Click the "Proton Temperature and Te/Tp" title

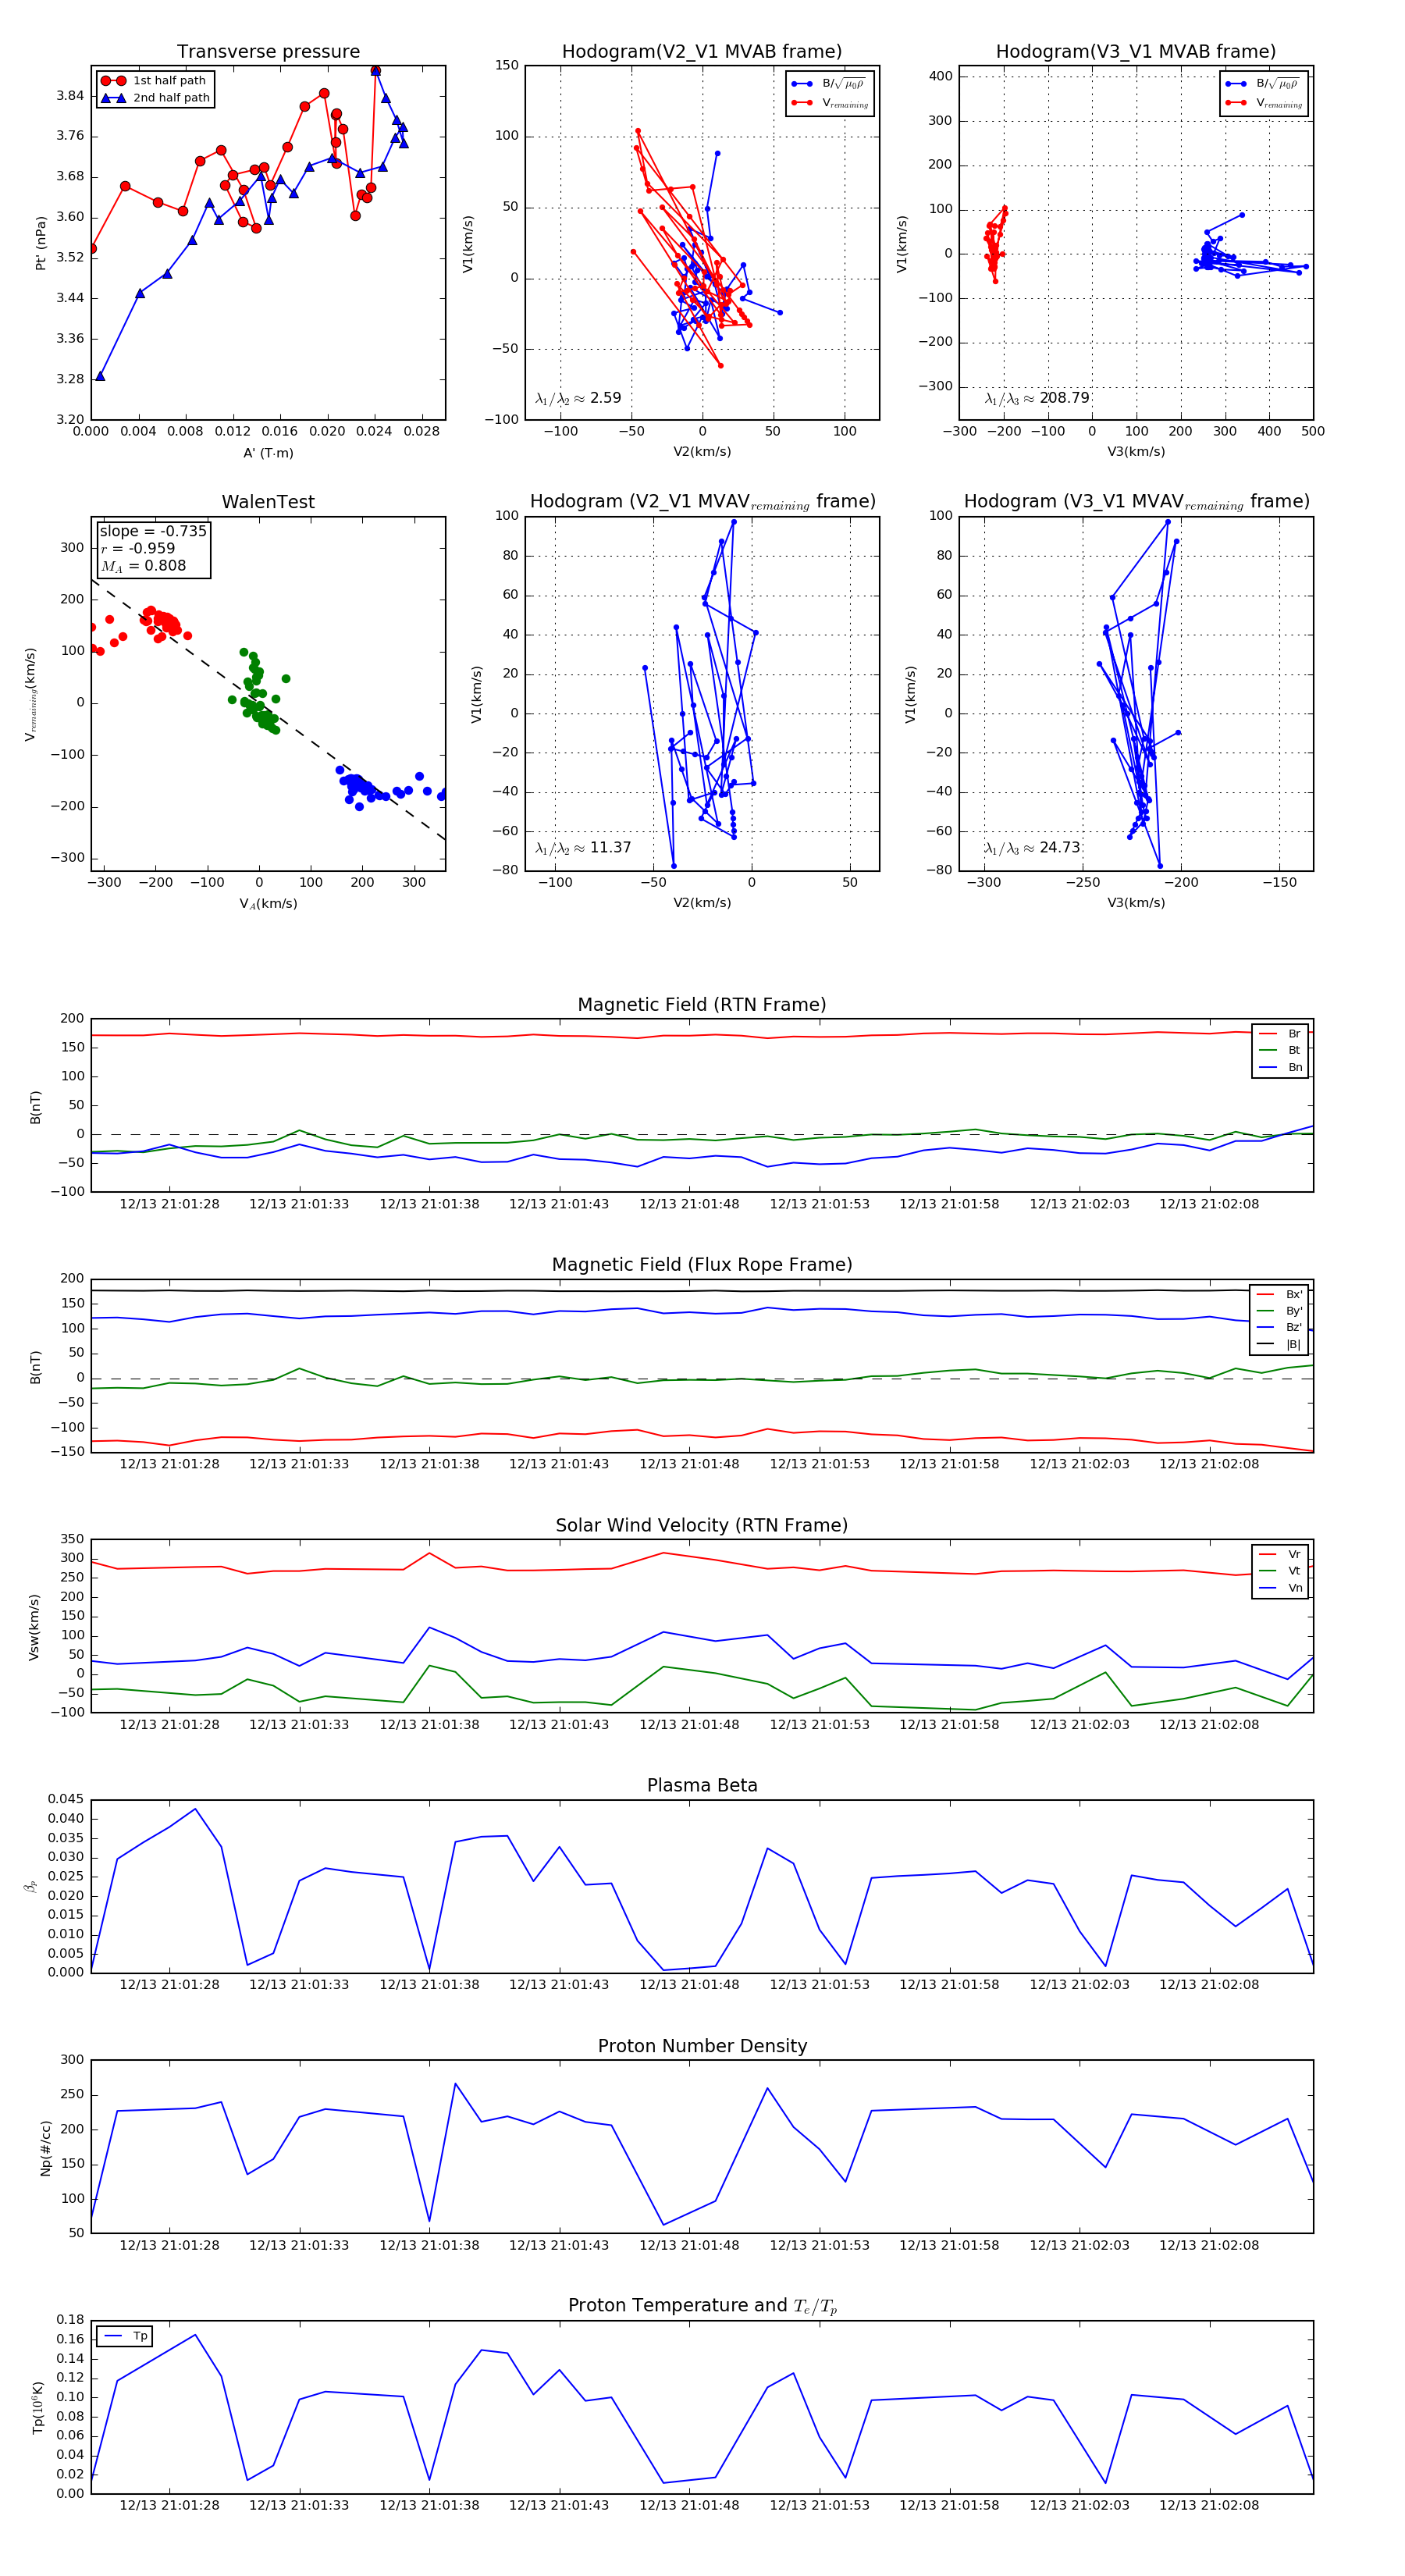coord(702,2306)
